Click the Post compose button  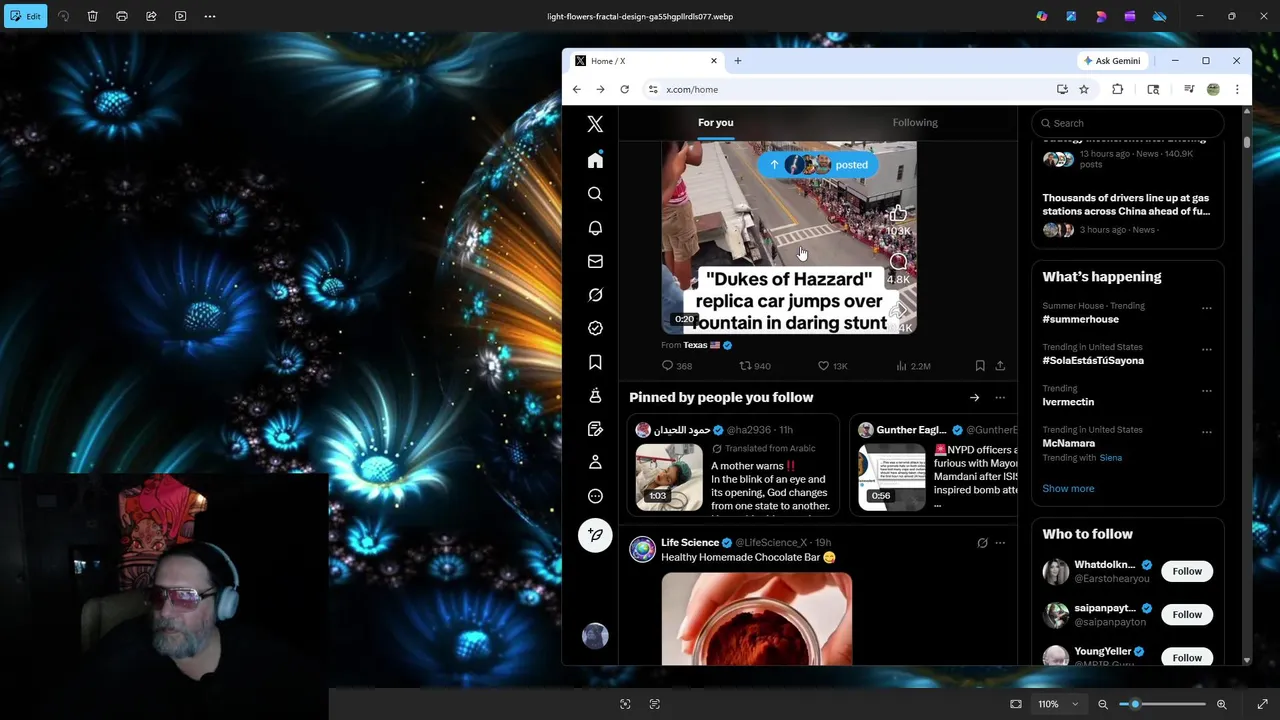tap(595, 535)
